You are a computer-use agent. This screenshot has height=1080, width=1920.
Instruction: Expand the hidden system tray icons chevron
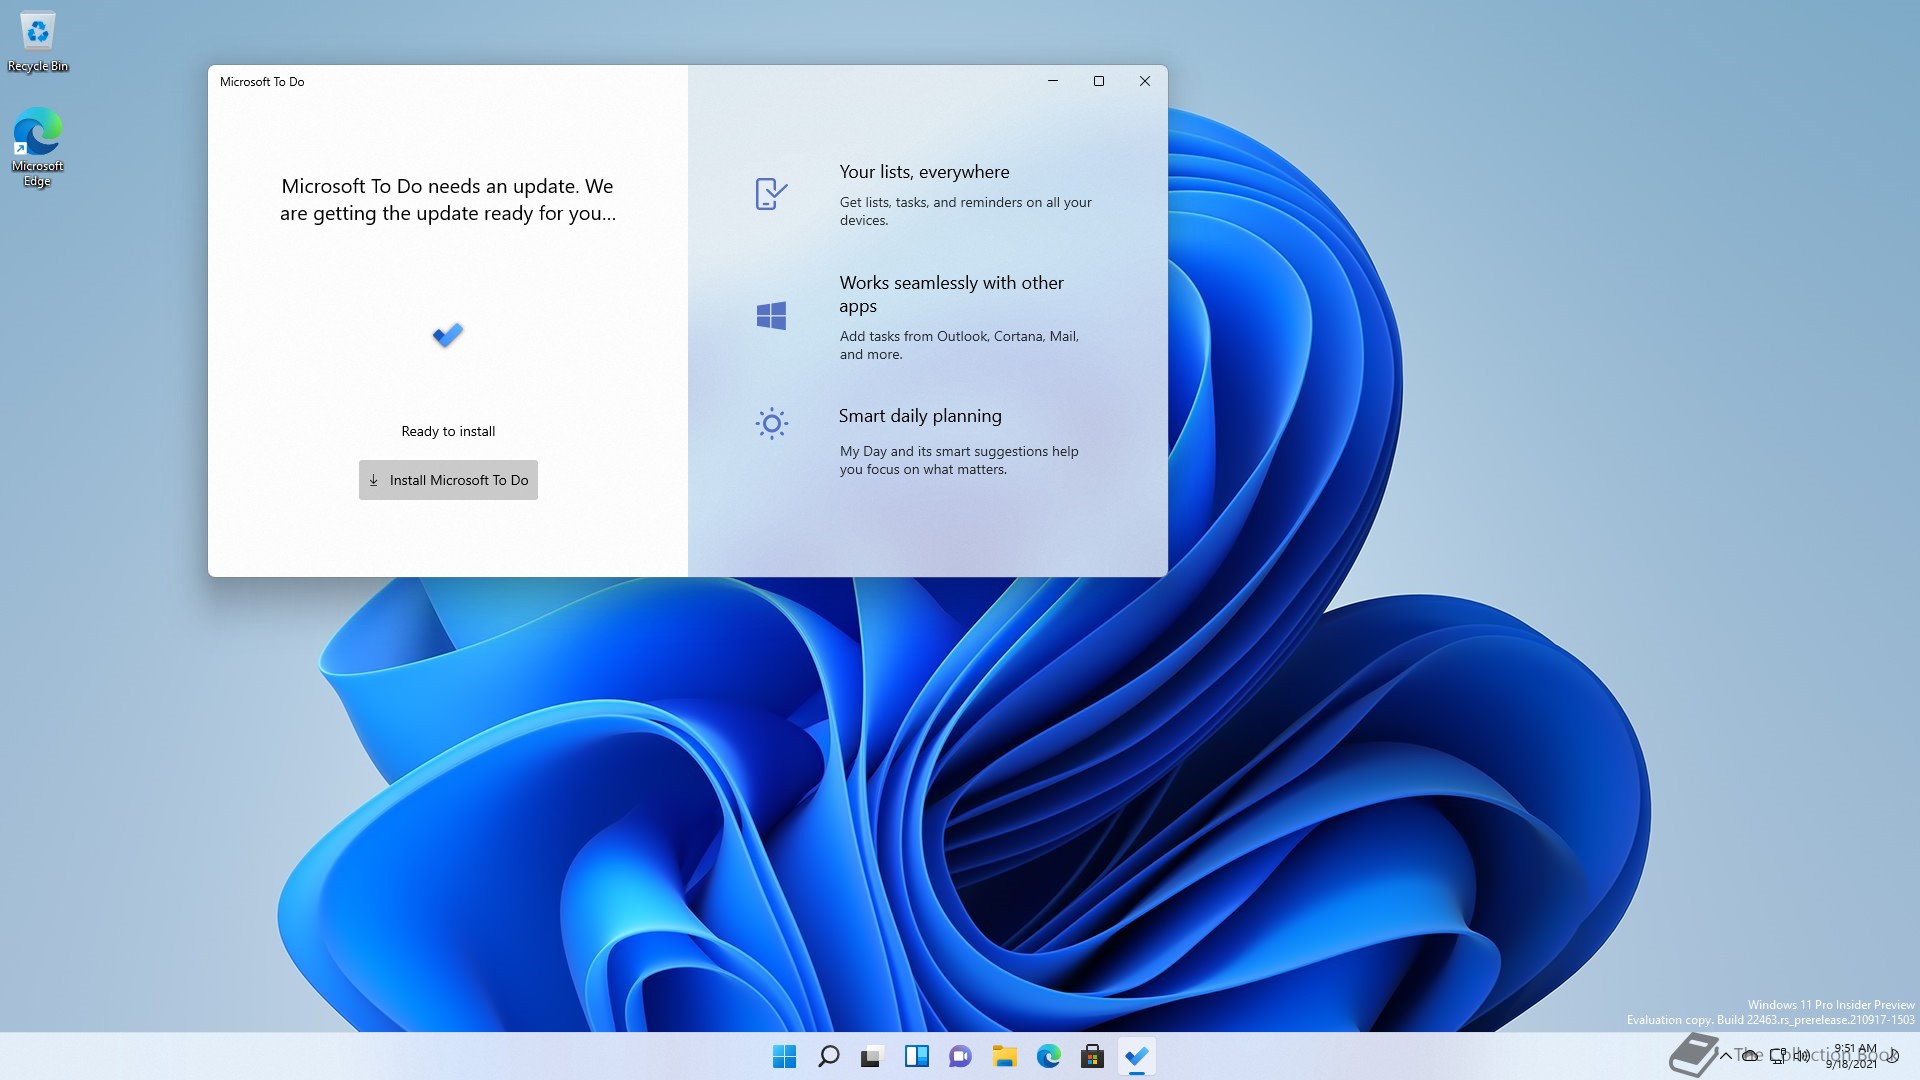[x=1725, y=1056]
